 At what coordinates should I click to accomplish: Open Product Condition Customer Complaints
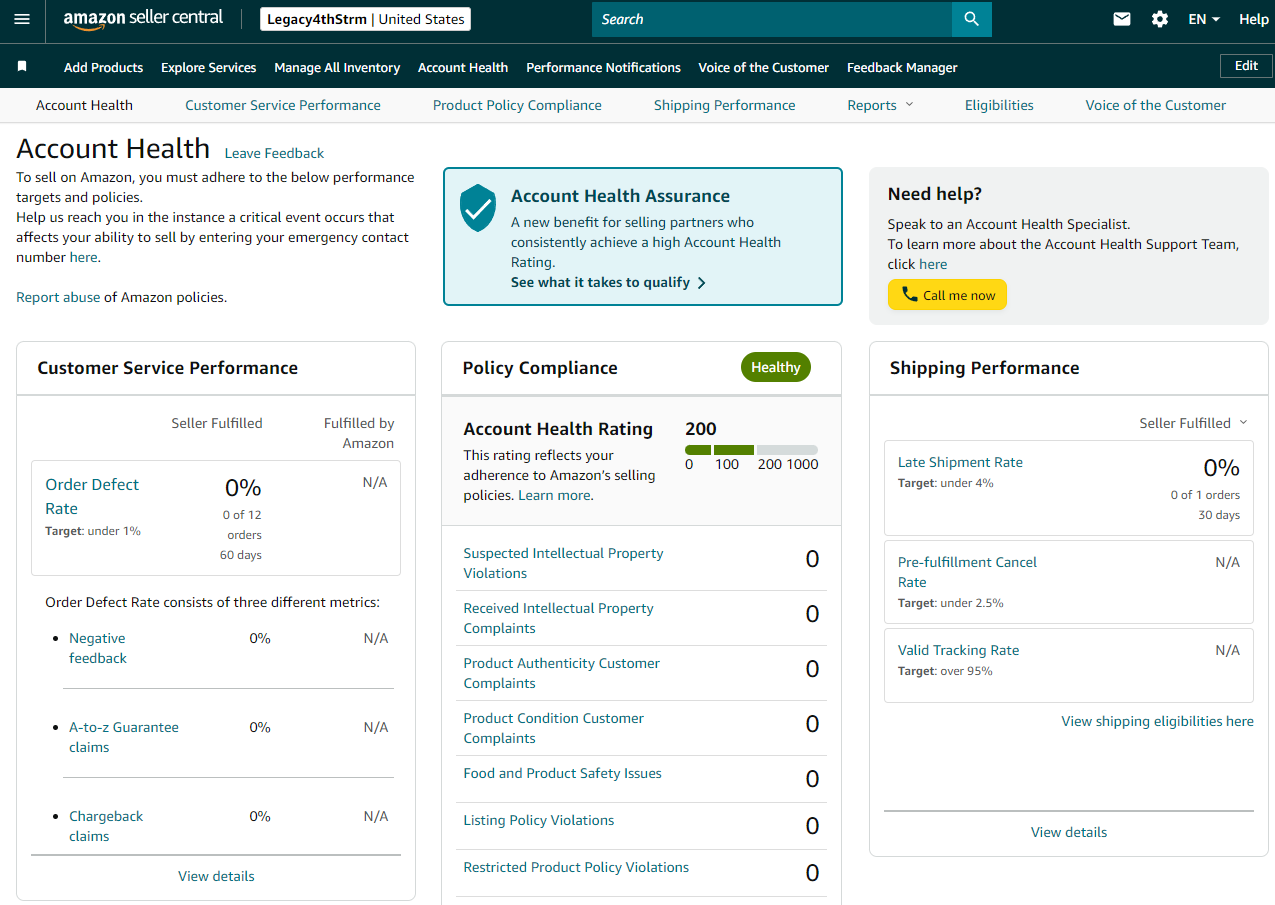(553, 728)
